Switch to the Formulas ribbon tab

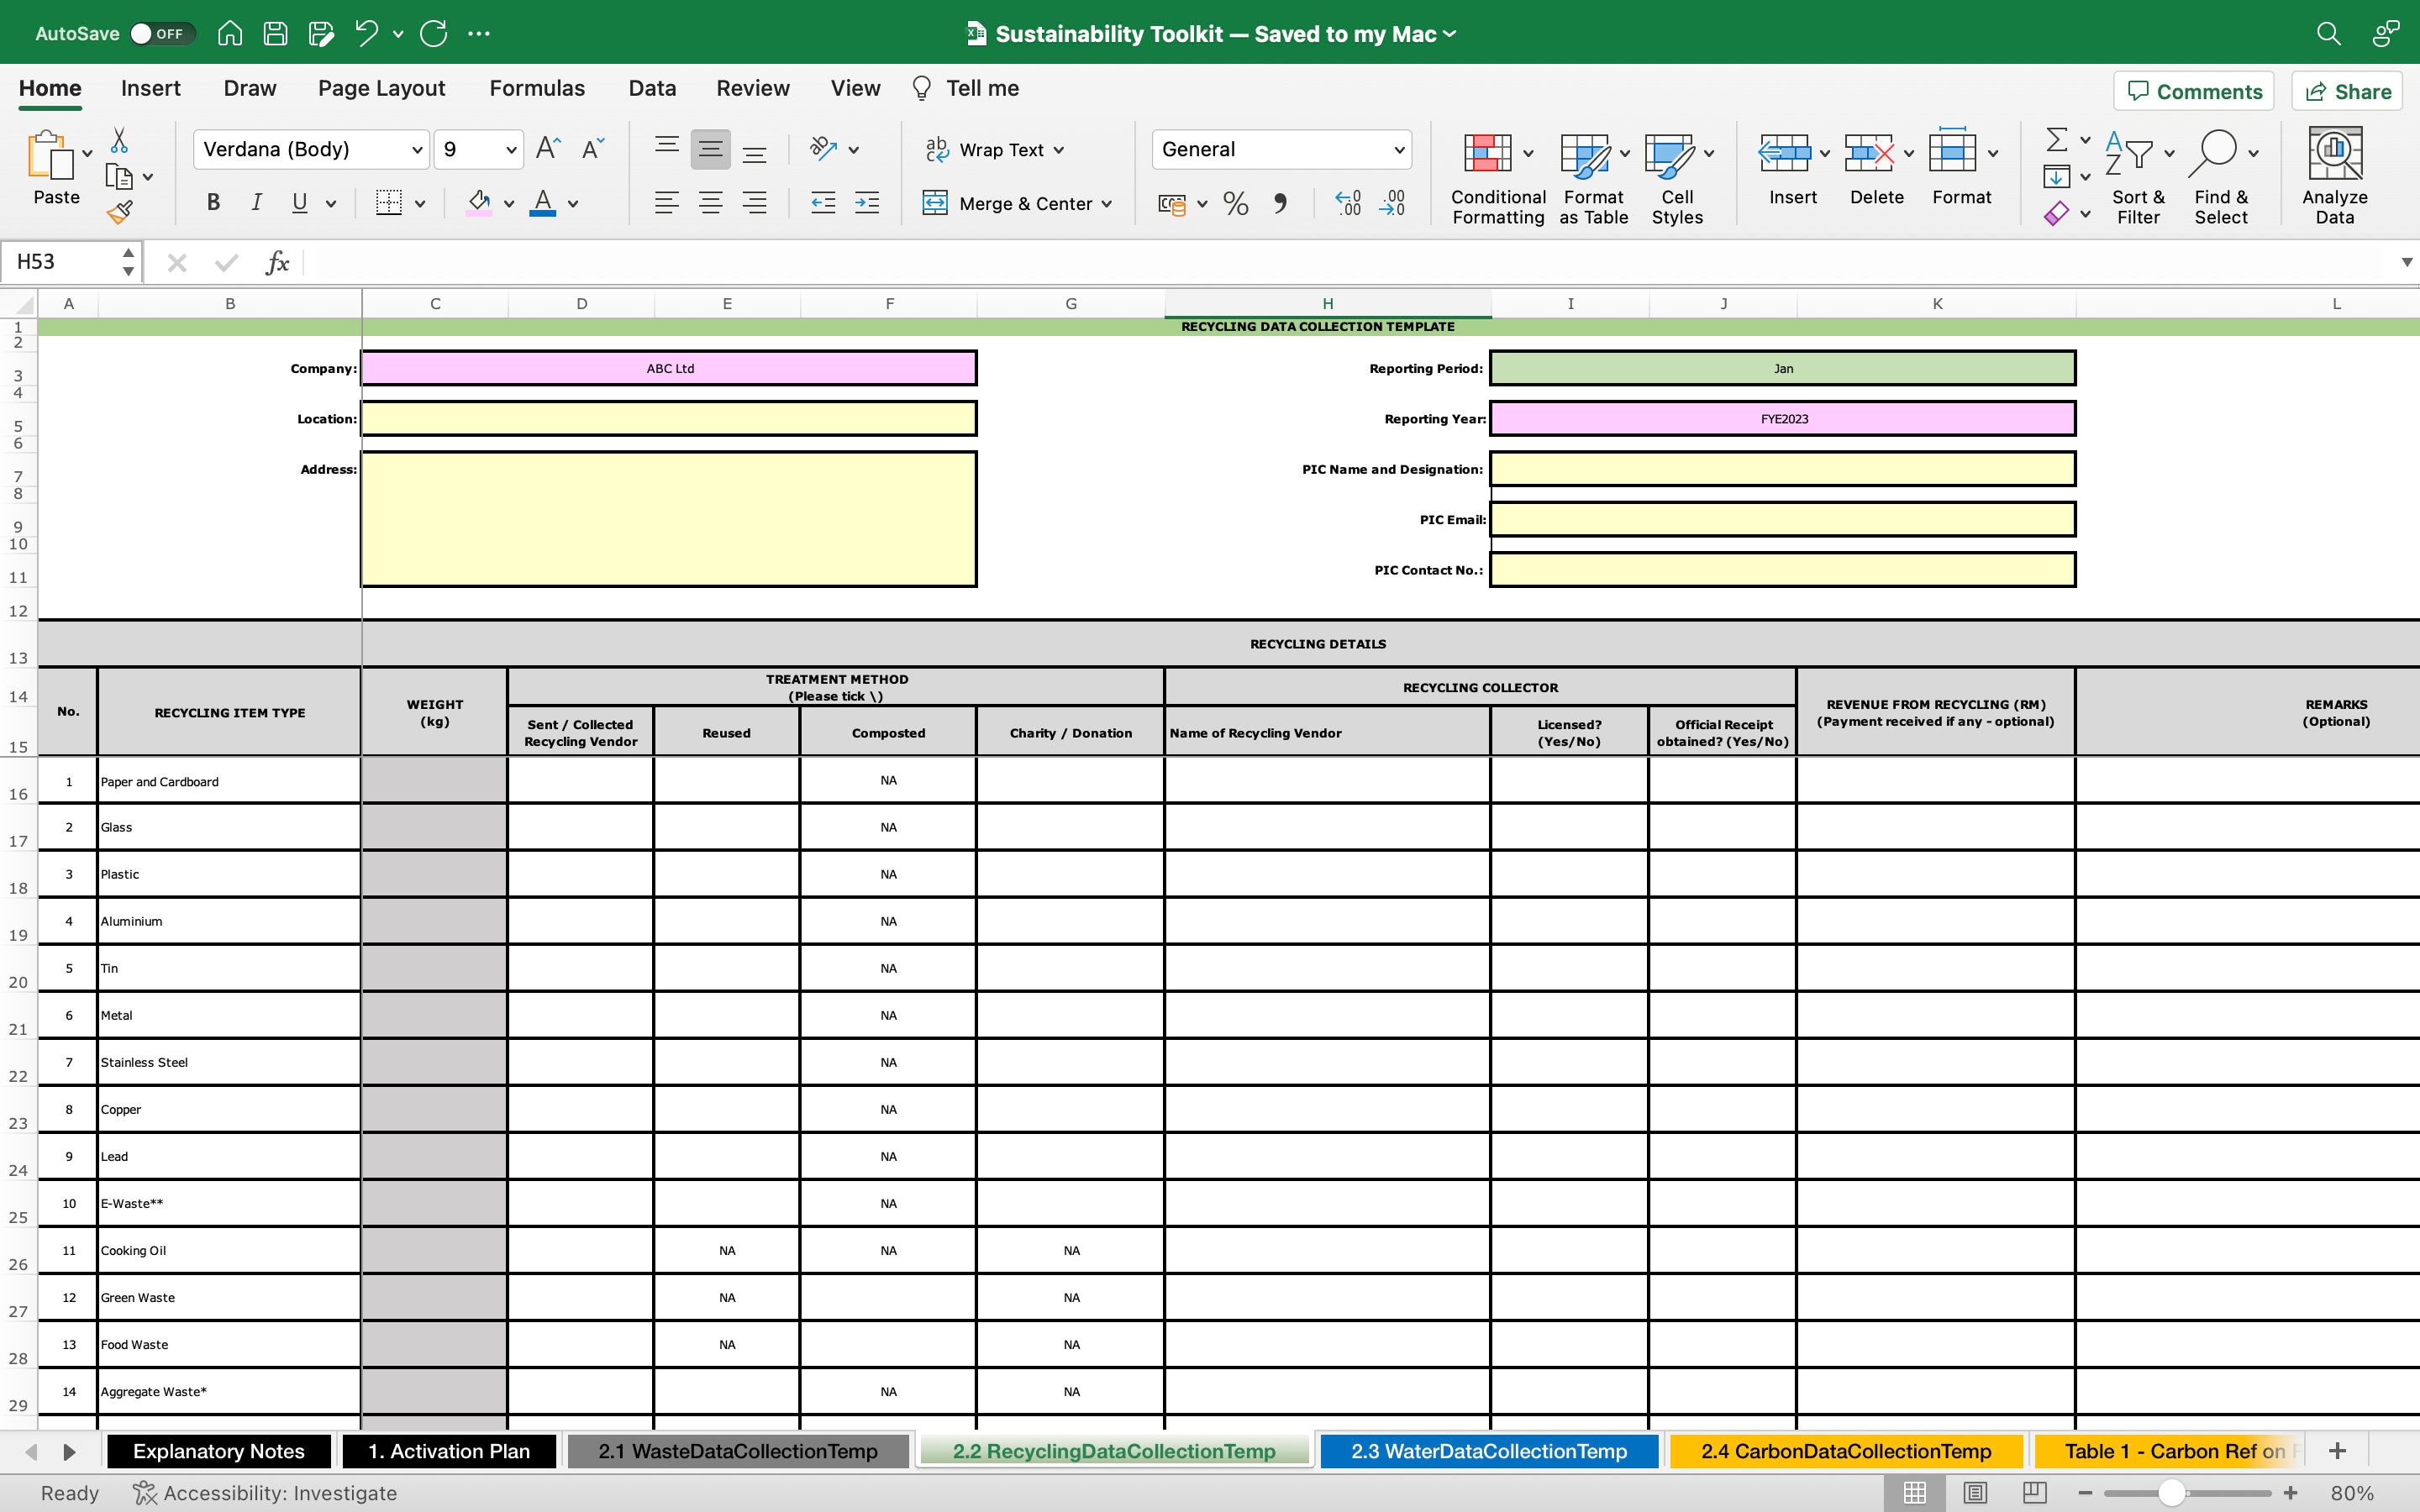[536, 88]
